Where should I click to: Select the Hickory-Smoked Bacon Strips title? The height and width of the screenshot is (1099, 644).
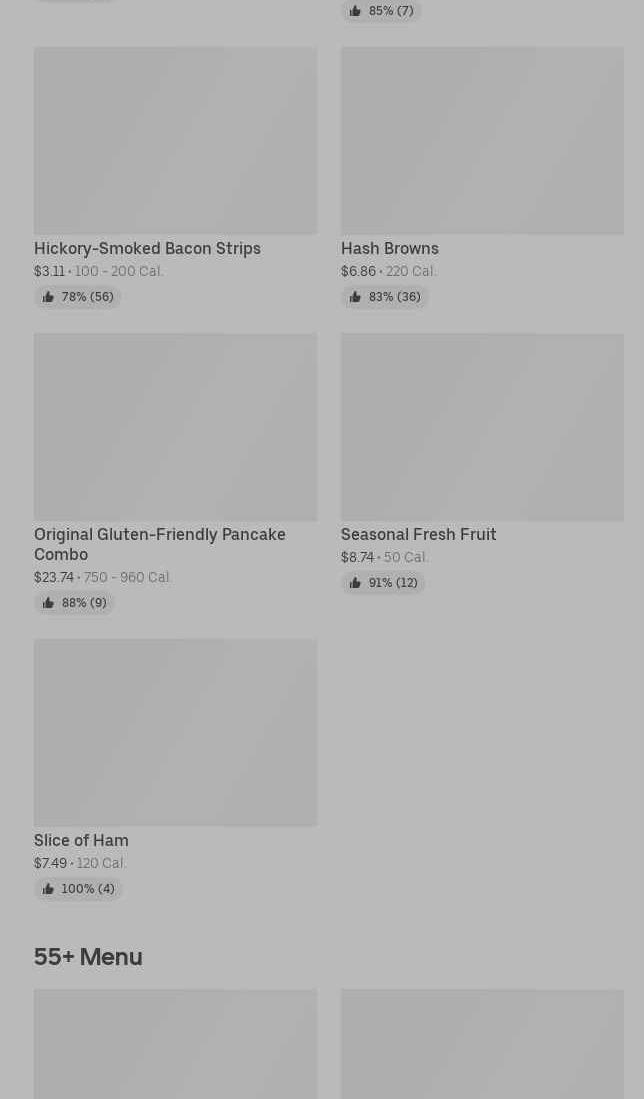pos(147,248)
